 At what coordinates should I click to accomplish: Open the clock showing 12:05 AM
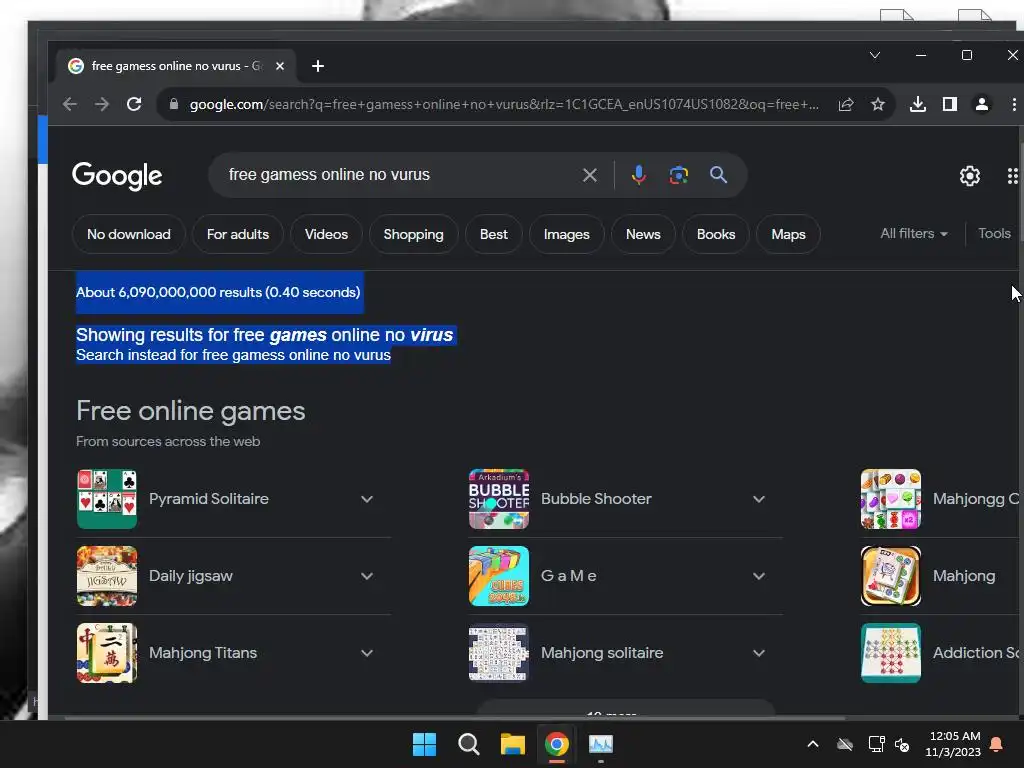(x=953, y=744)
